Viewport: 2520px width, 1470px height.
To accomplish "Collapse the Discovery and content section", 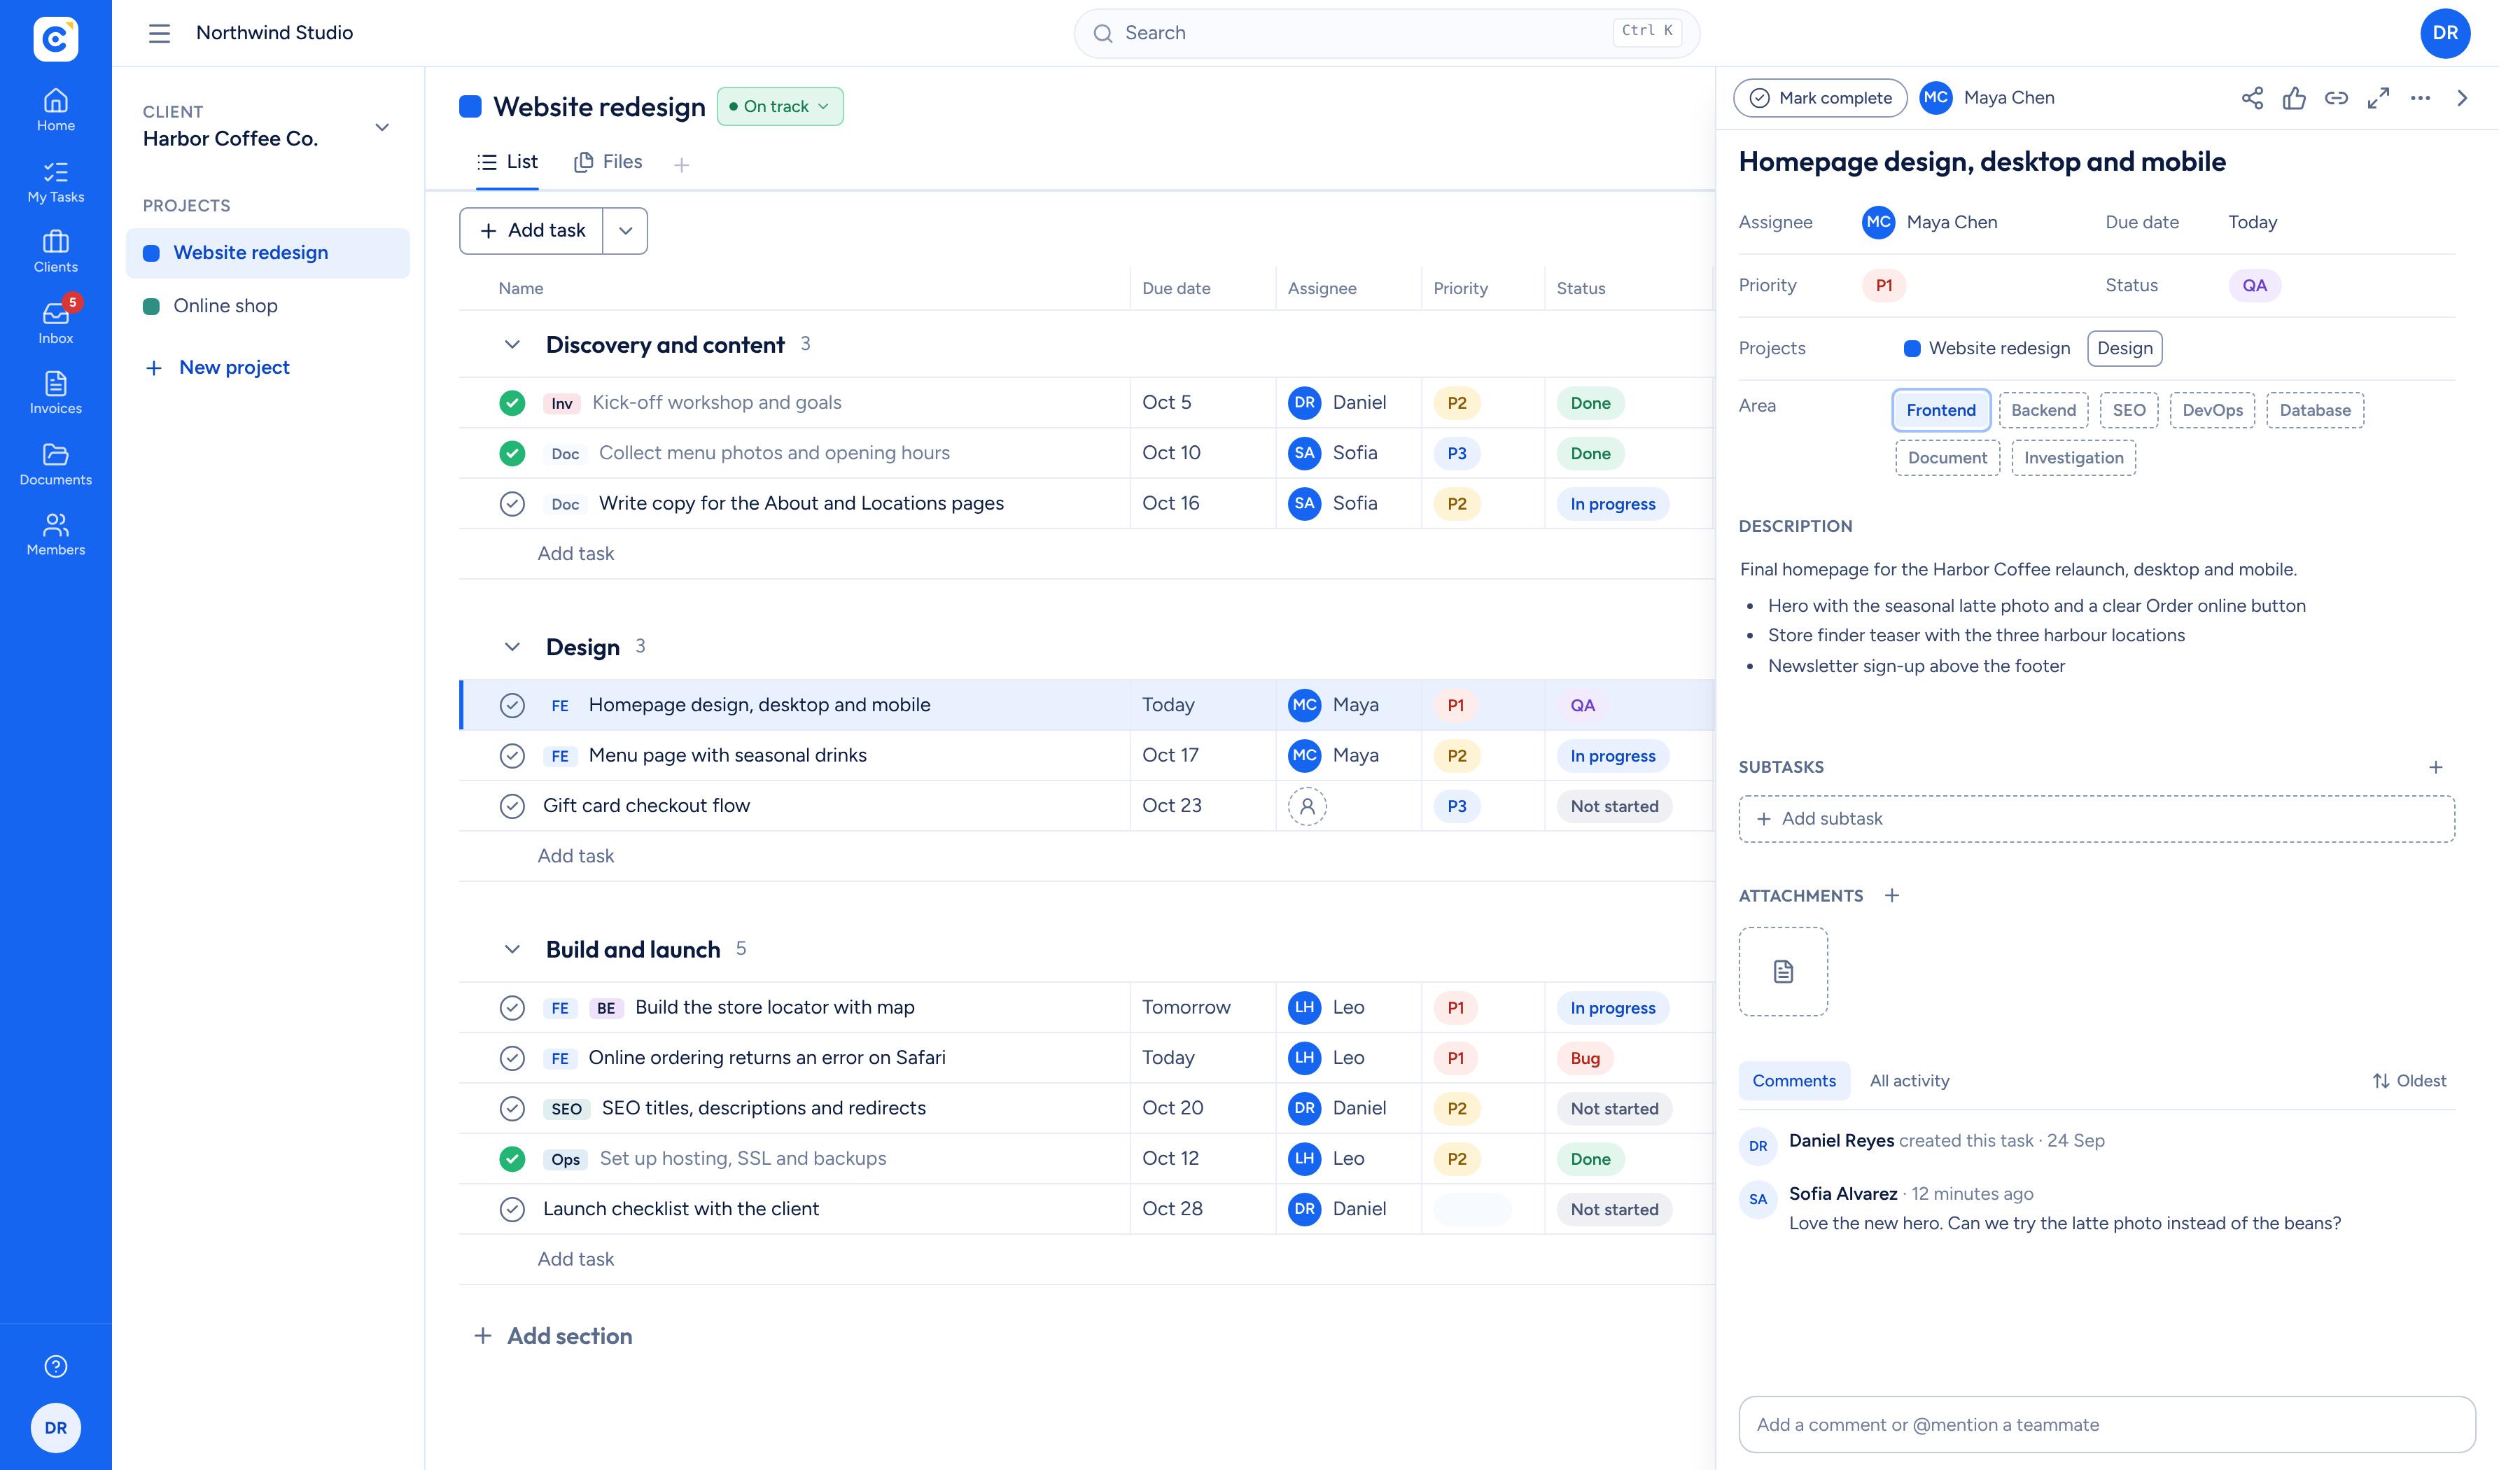I will [x=512, y=345].
